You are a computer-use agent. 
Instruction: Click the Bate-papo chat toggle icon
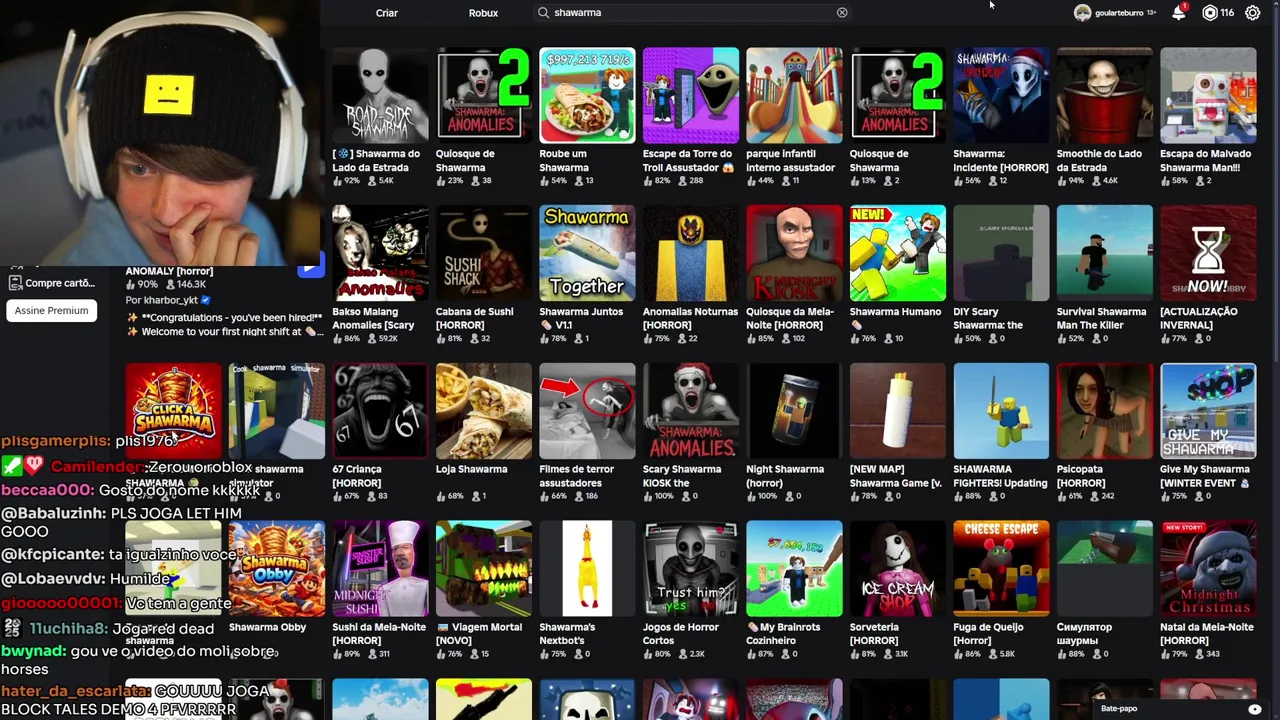tap(1254, 709)
